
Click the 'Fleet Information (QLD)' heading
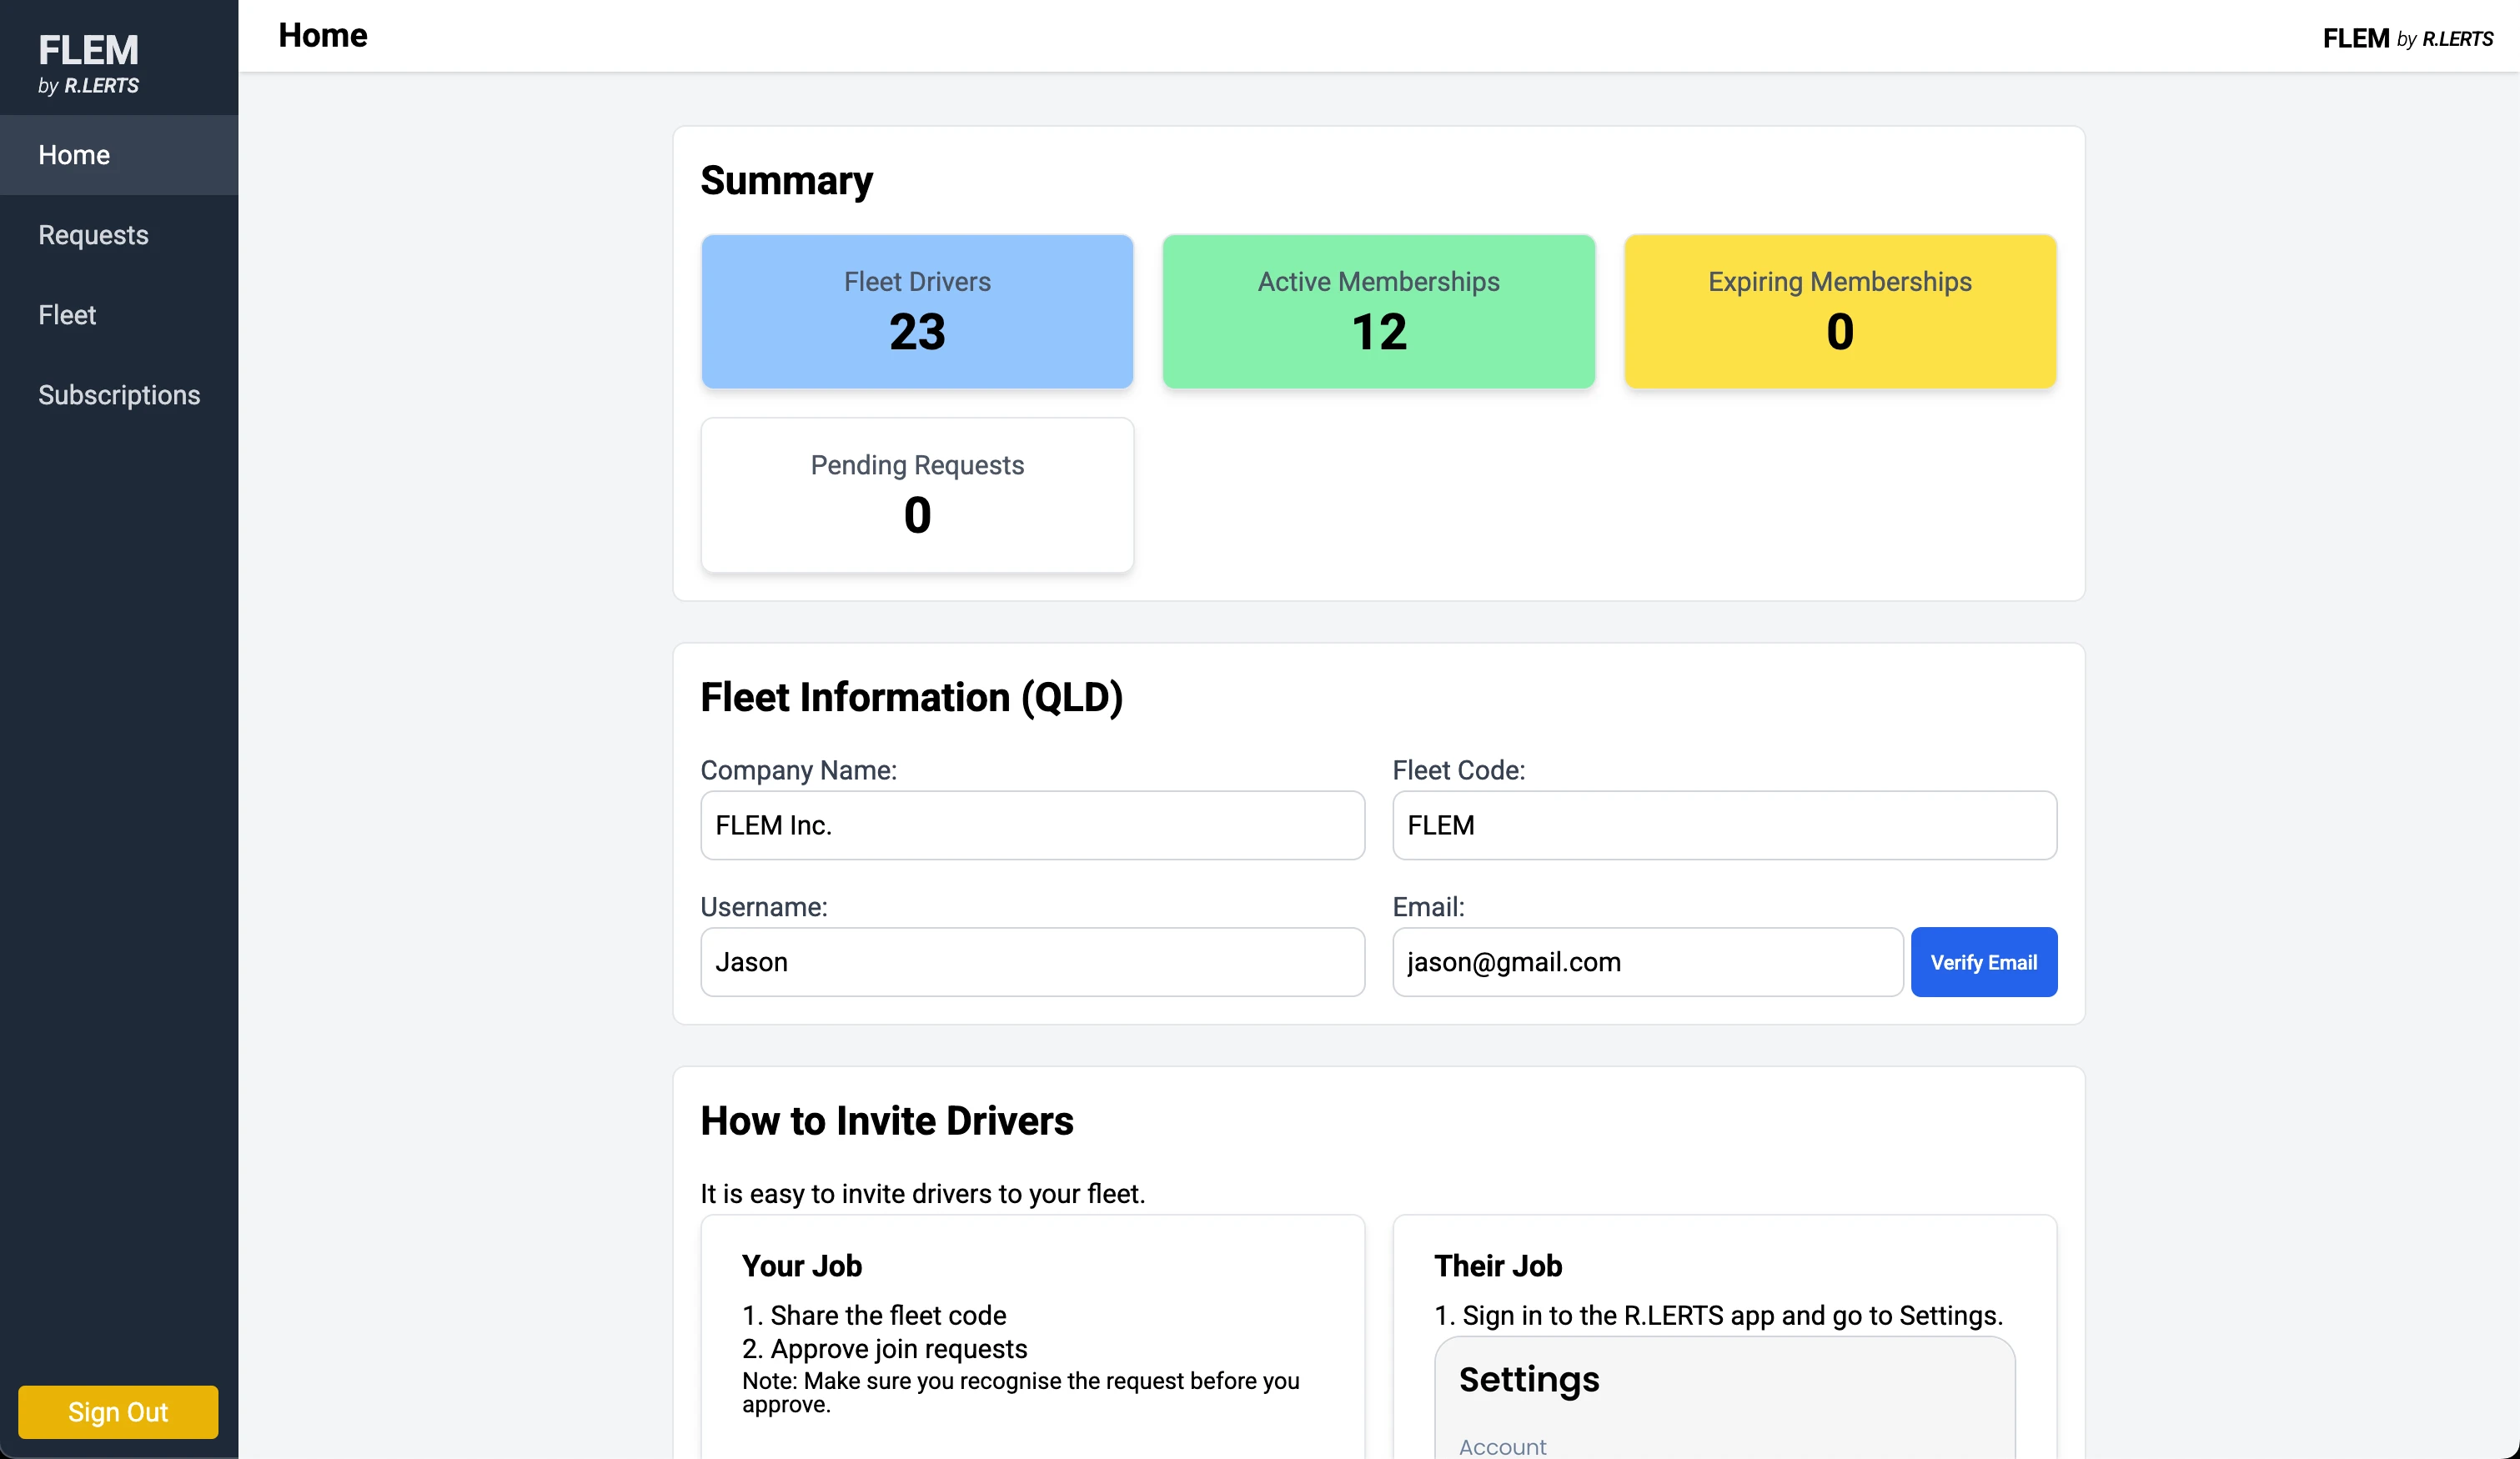911,697
